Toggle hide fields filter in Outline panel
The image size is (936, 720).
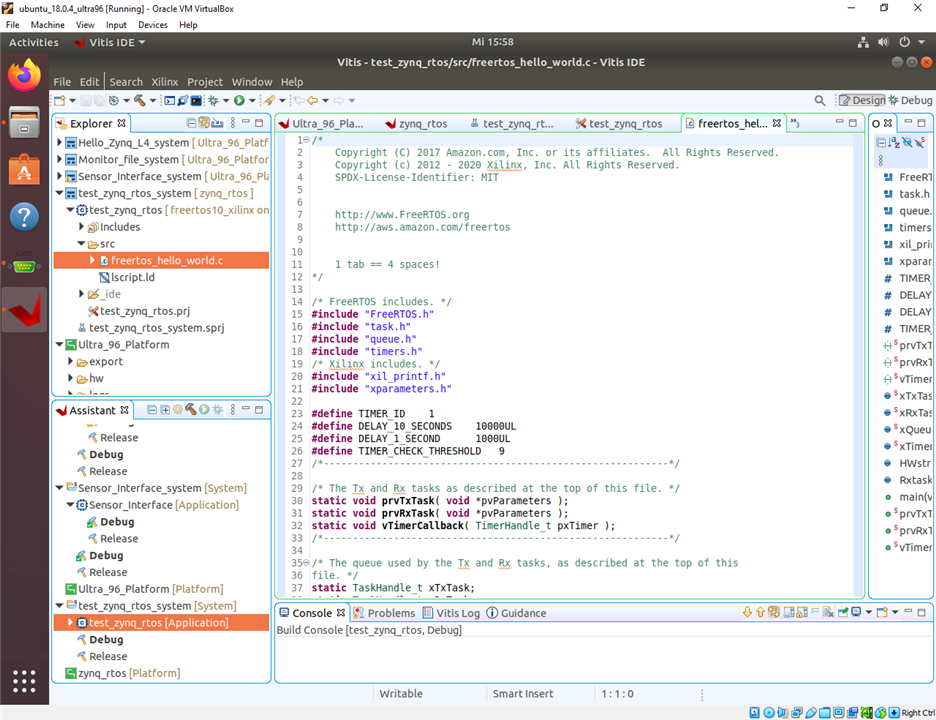click(907, 143)
